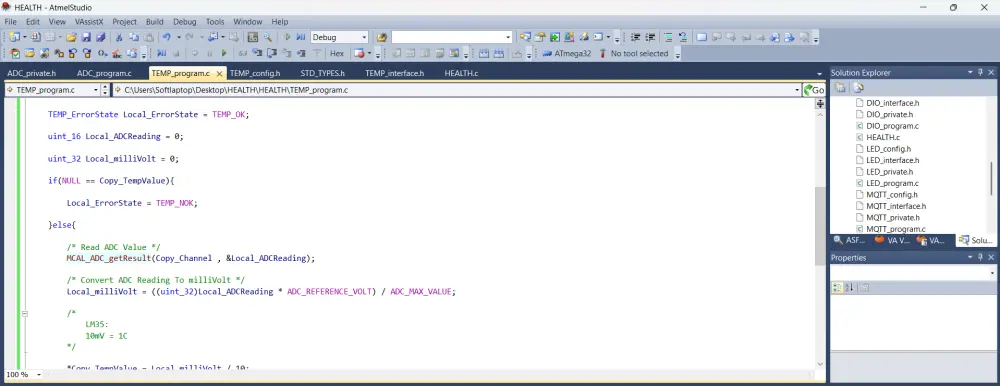Screen dimensions: 1000x386
Task: Switch to ADC_program.c tab
Action: coord(104,73)
